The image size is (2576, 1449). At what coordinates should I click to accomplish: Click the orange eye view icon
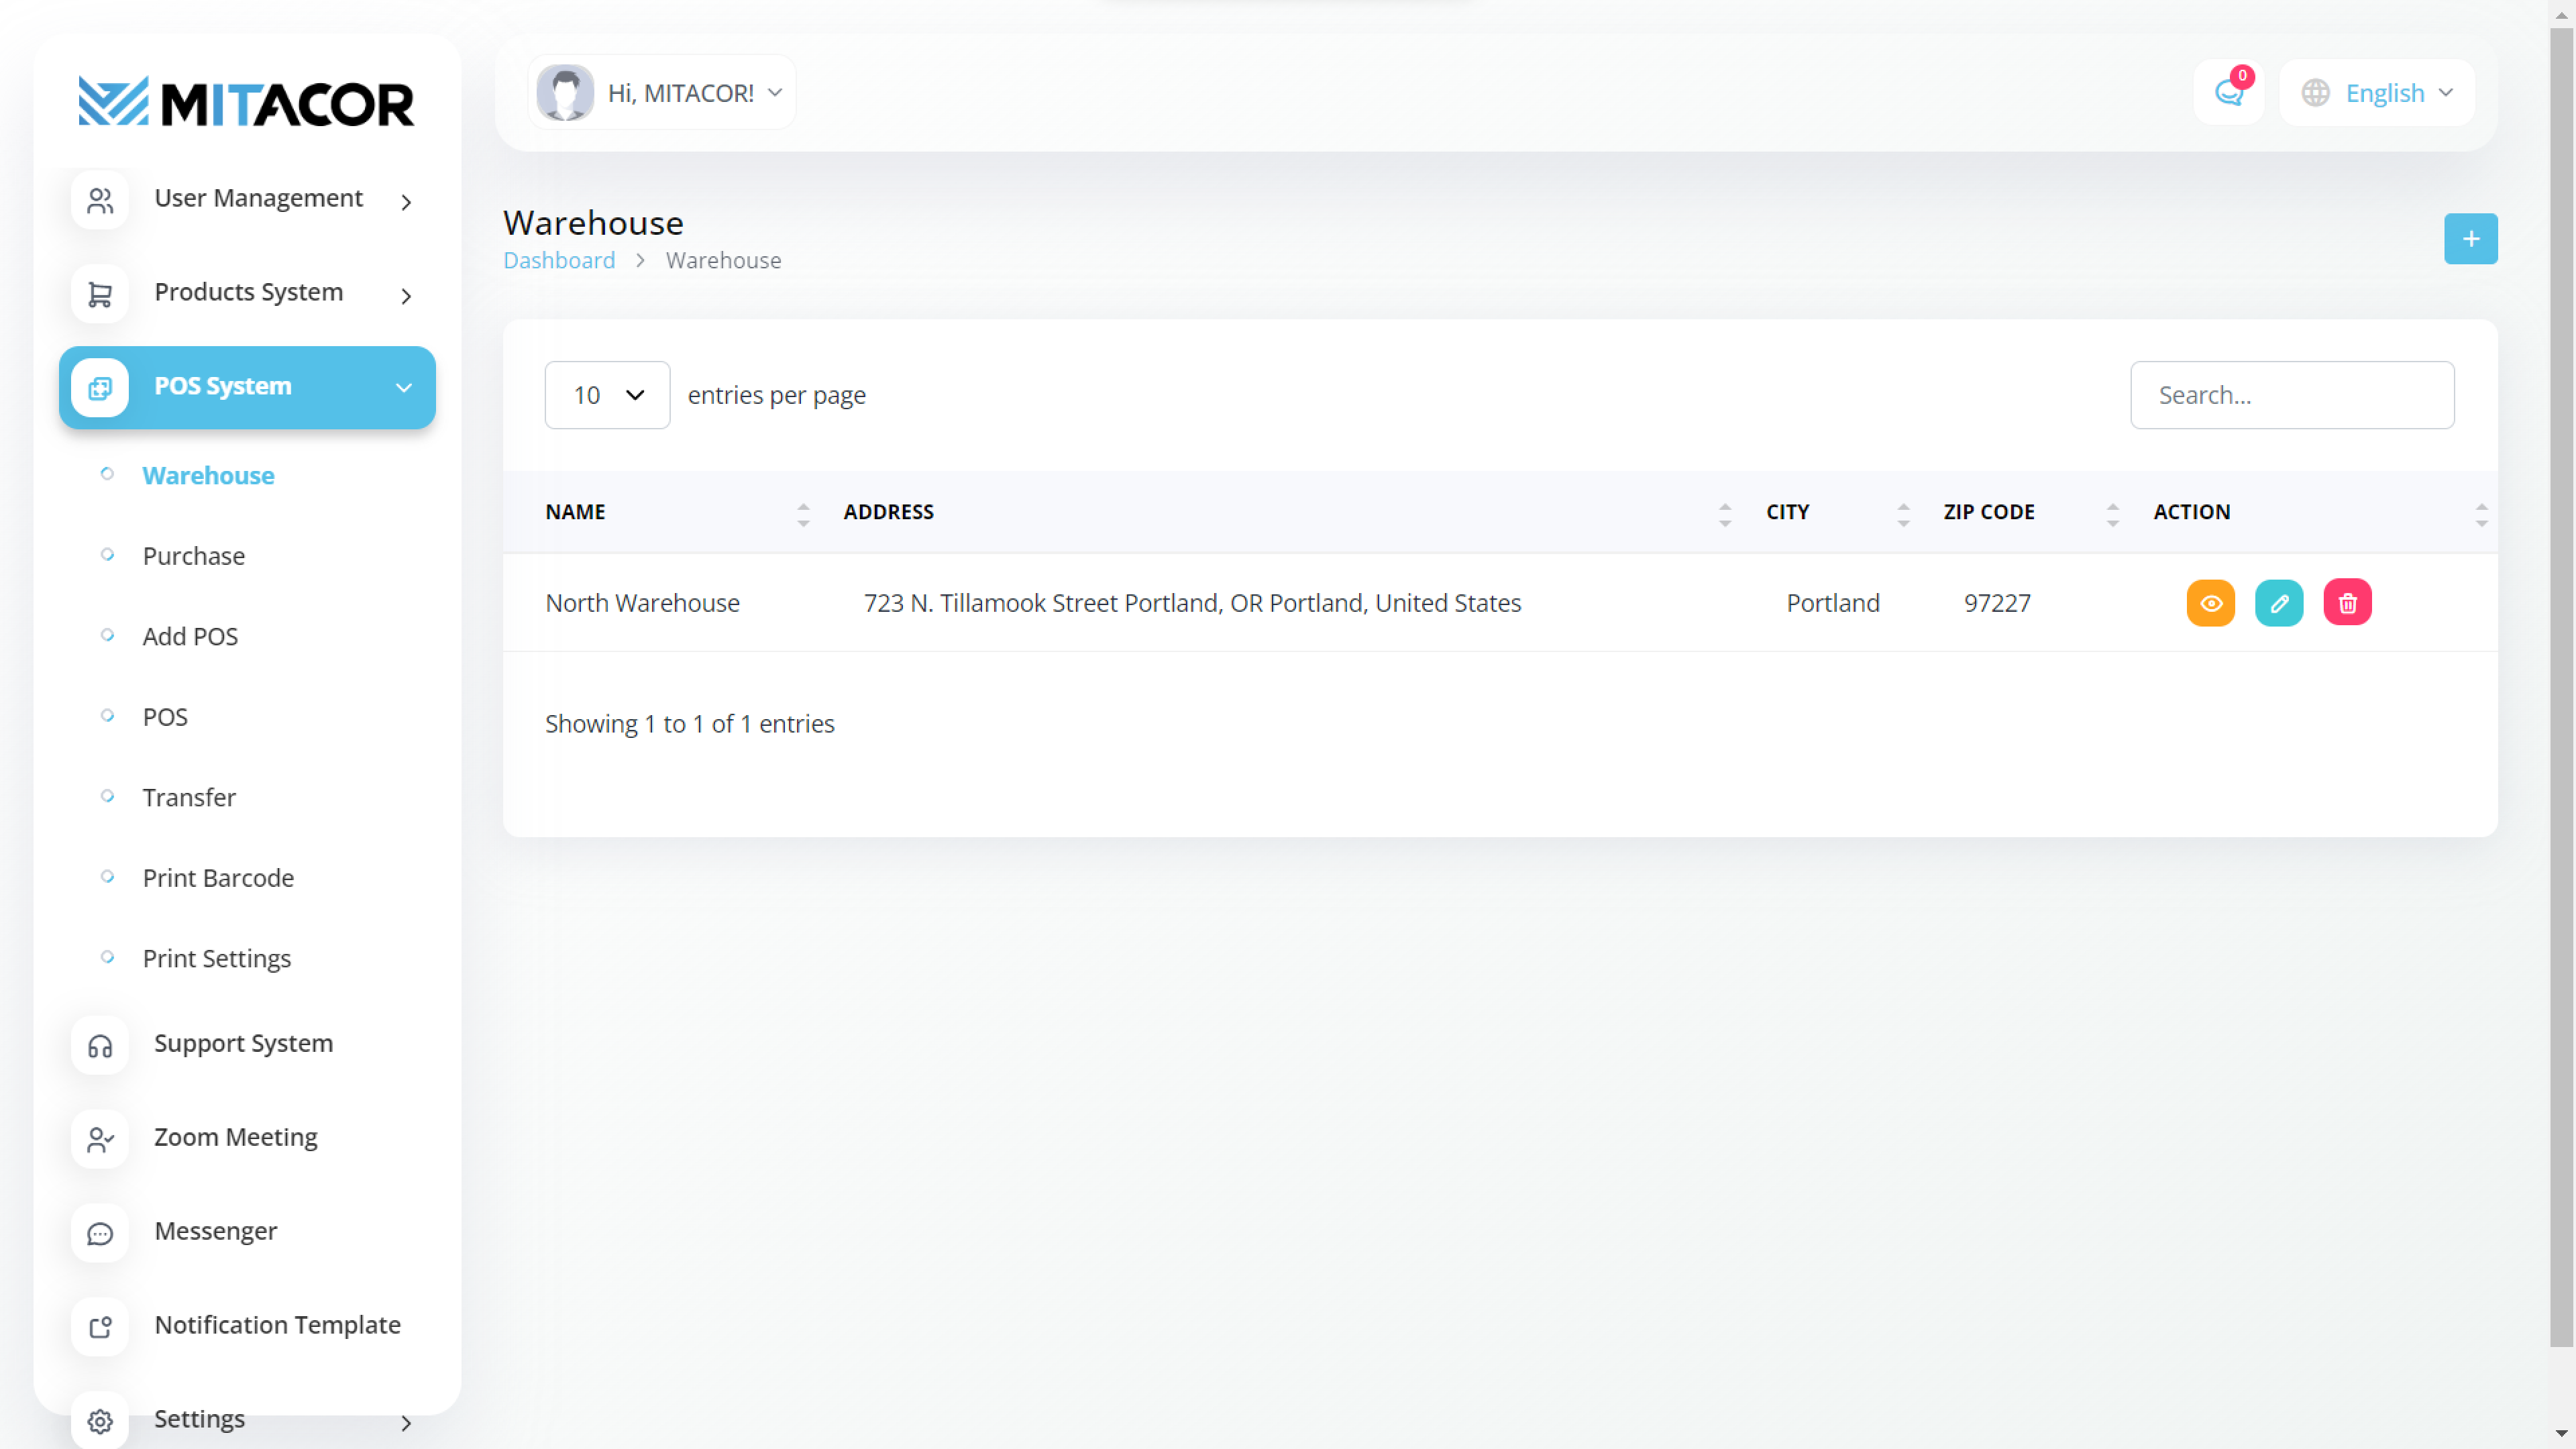point(2210,603)
